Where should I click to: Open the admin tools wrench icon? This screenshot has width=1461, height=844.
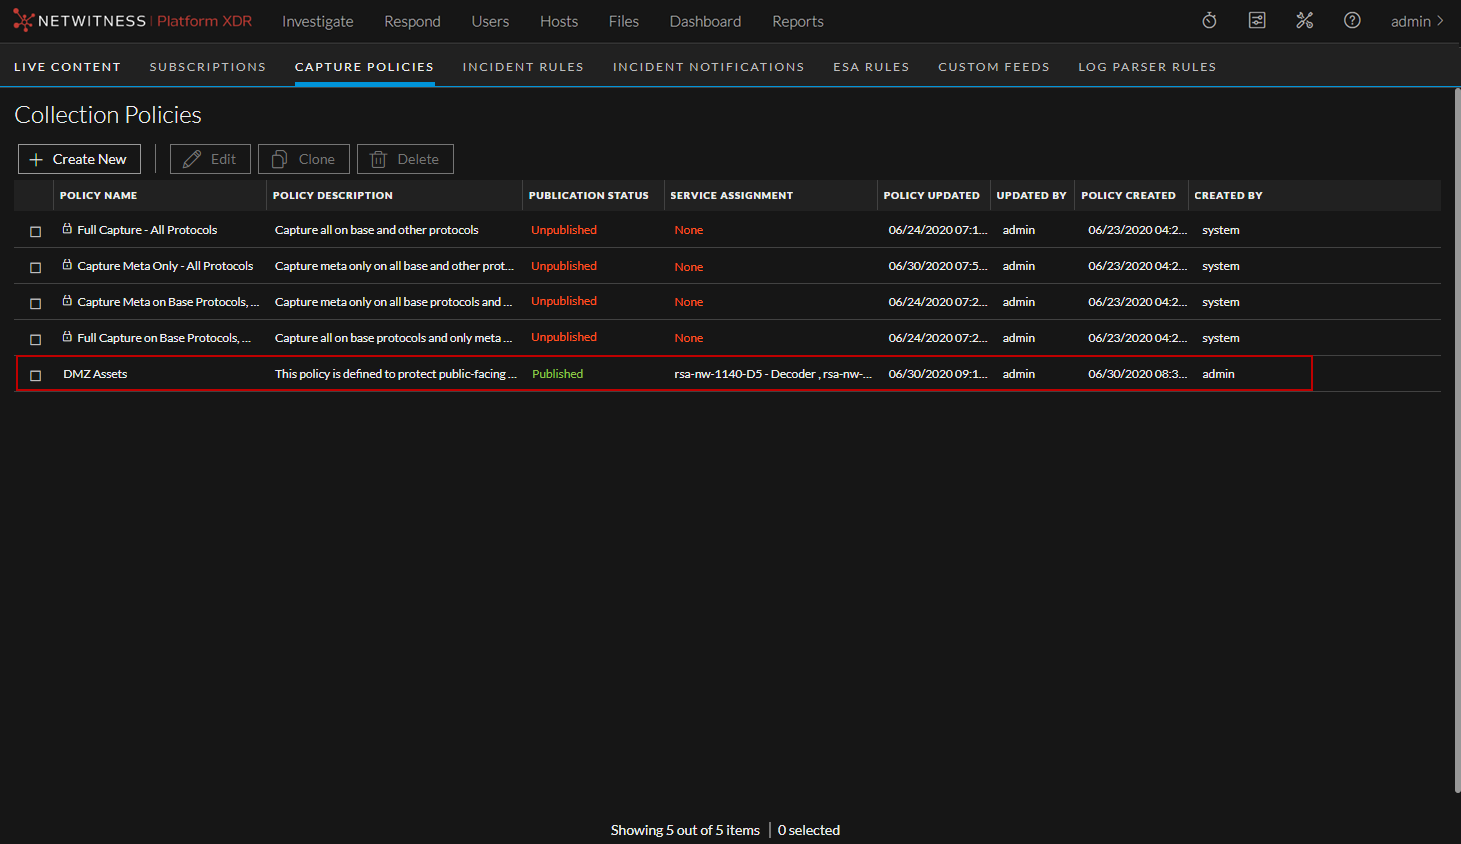pyautogui.click(x=1304, y=21)
